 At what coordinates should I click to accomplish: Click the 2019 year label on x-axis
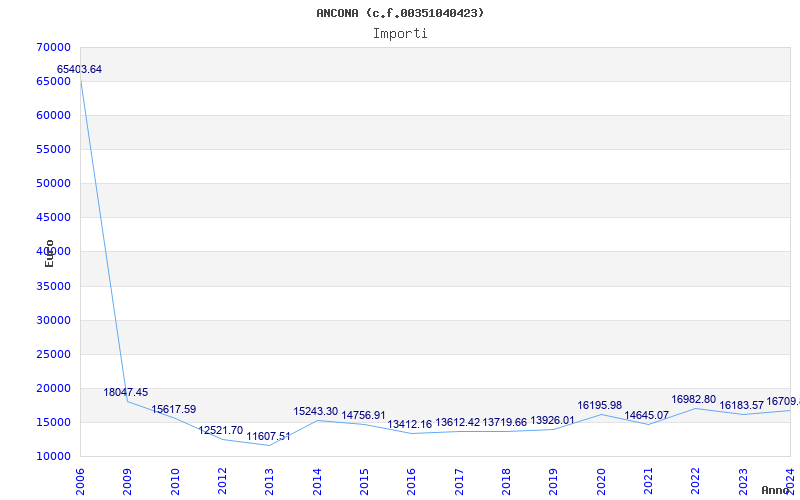point(554,482)
